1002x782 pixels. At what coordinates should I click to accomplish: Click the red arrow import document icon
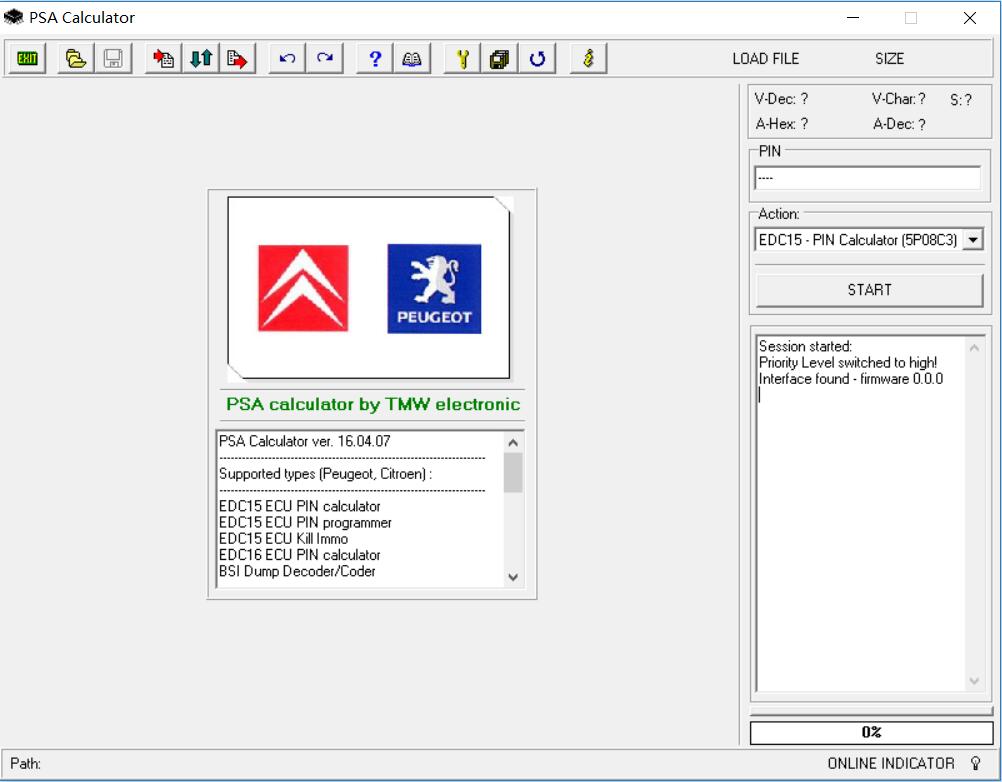click(163, 59)
